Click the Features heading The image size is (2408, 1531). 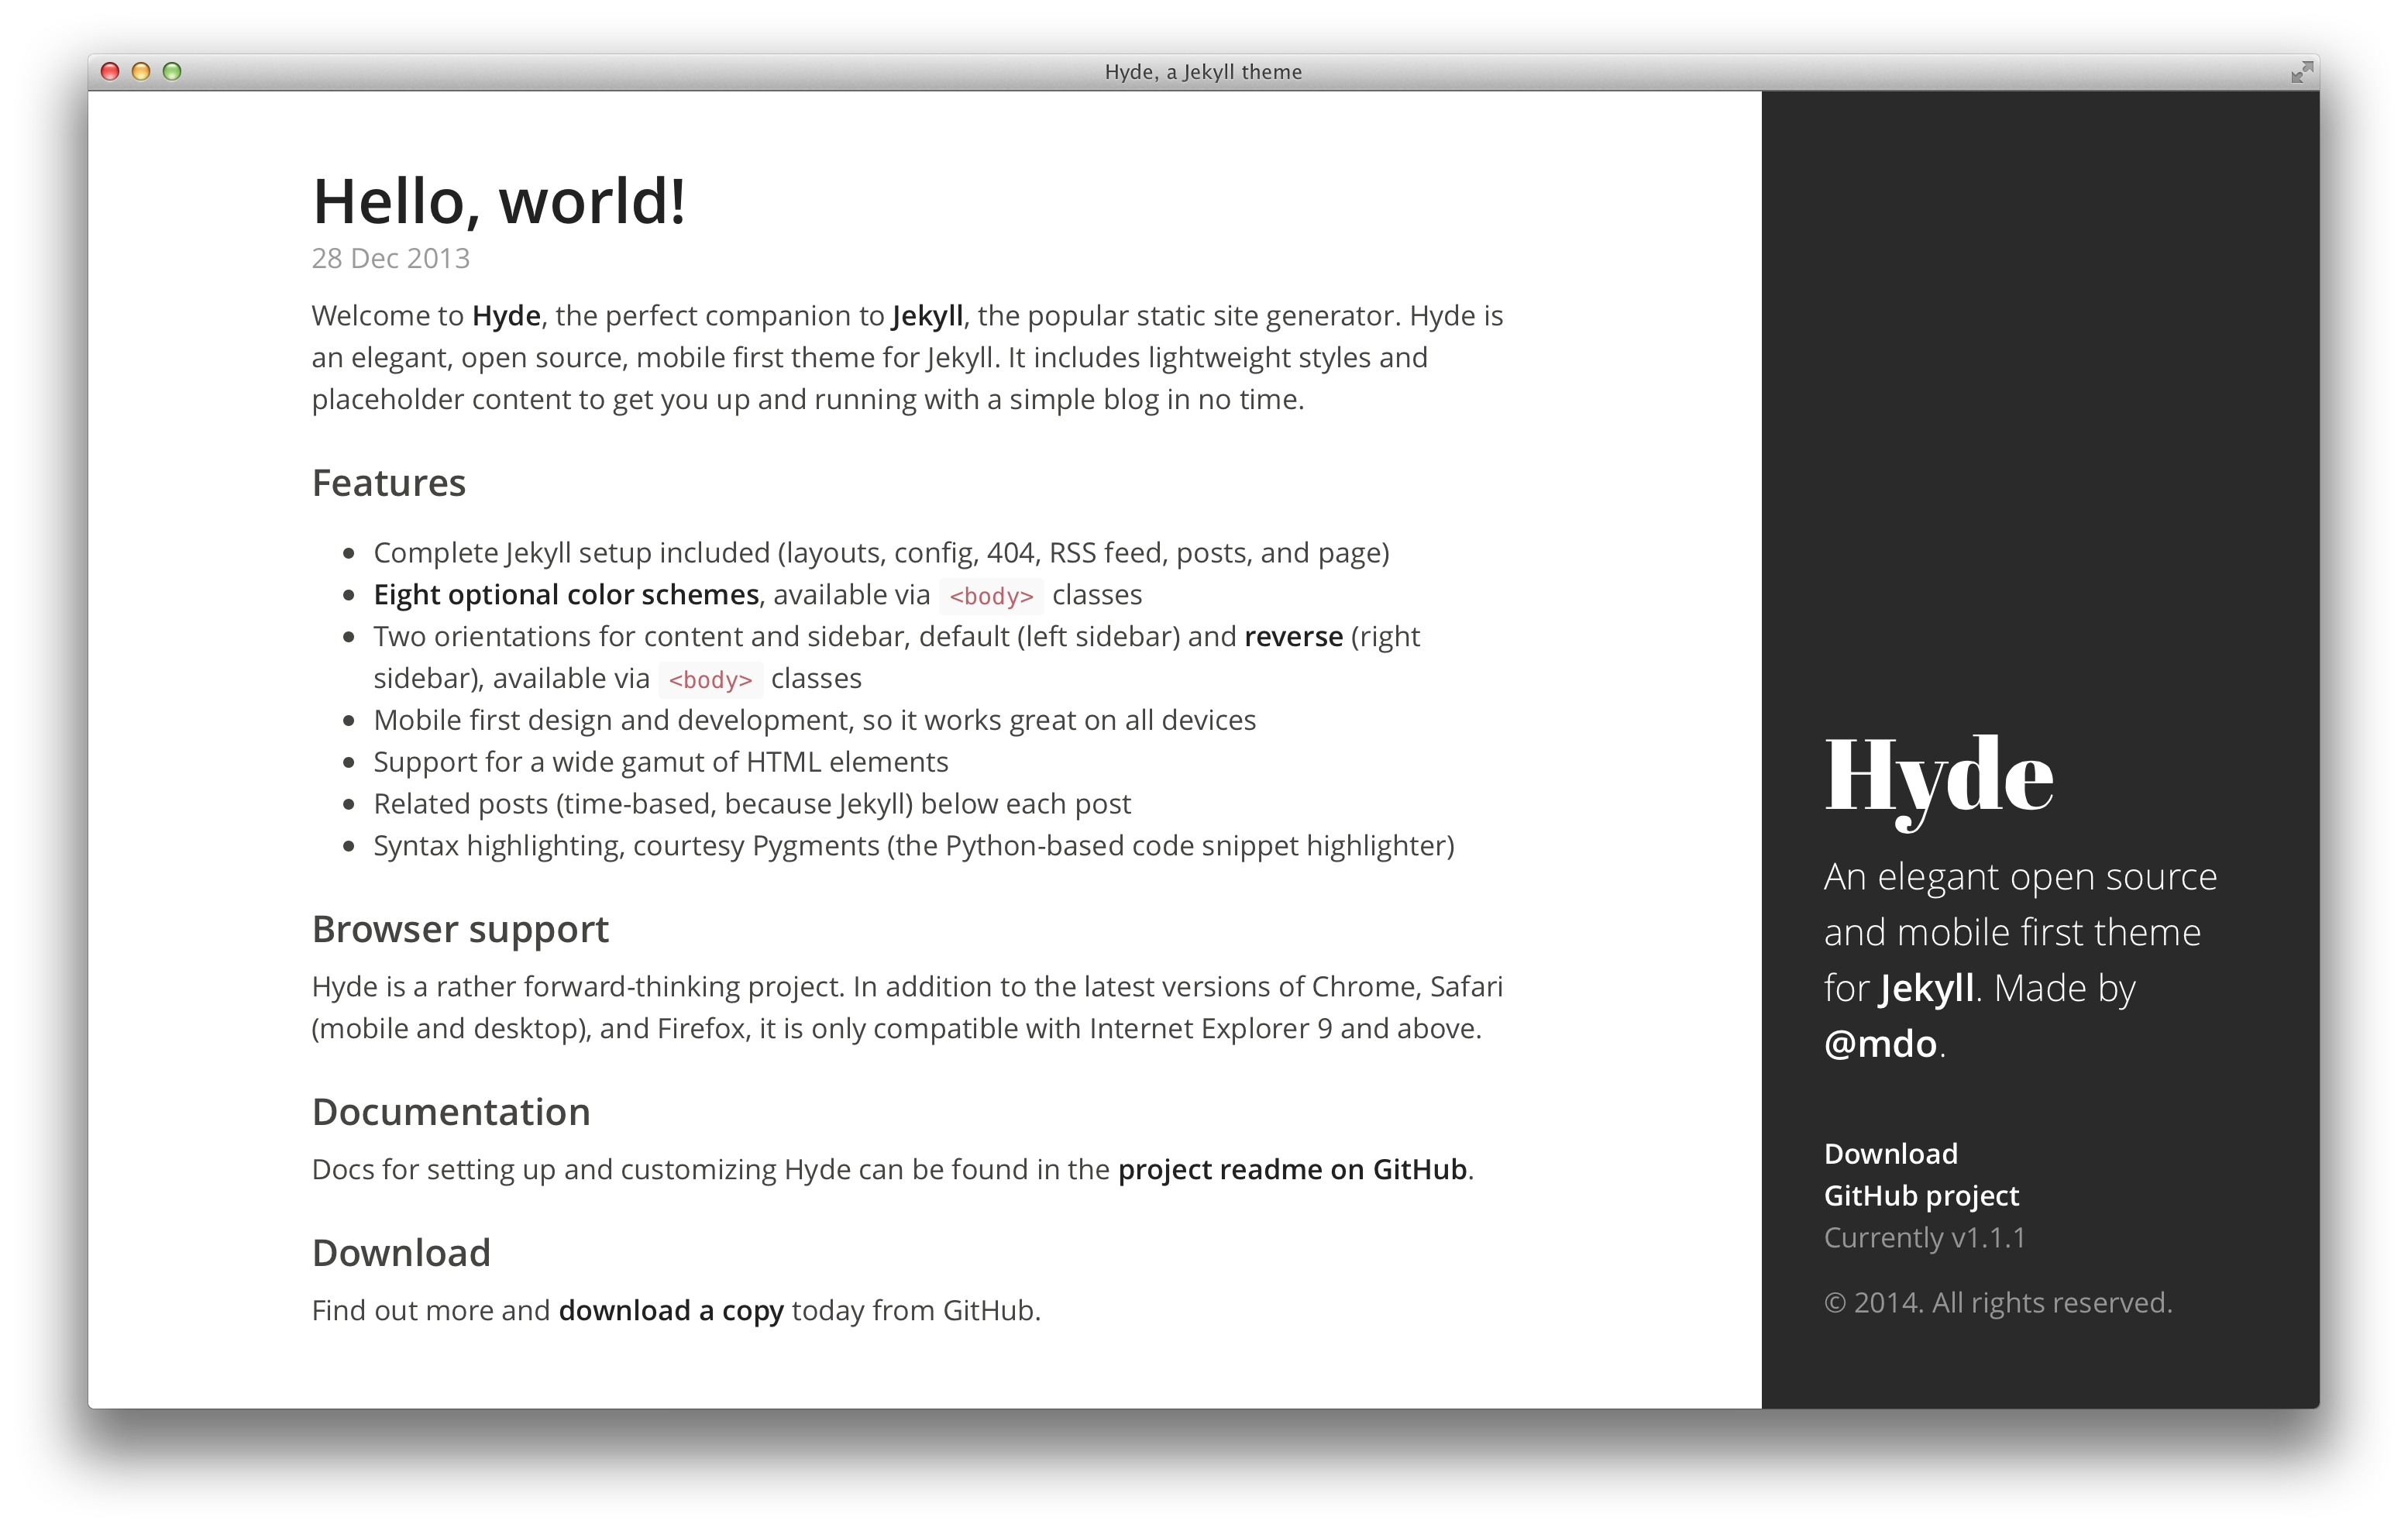[x=389, y=483]
